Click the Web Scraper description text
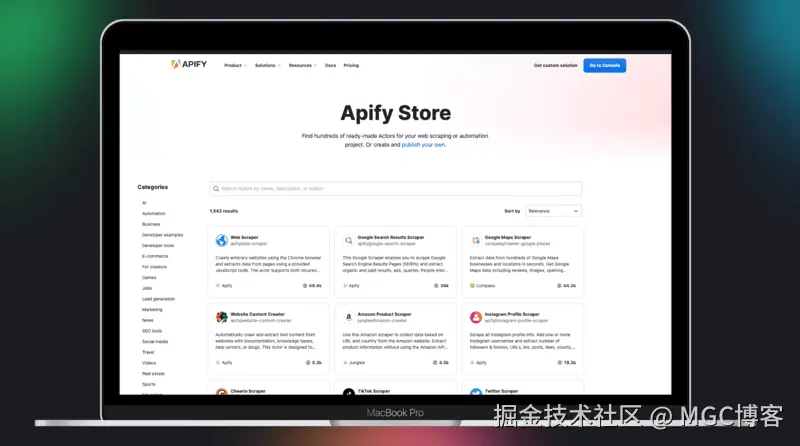This screenshot has width=800, height=446. [x=268, y=264]
